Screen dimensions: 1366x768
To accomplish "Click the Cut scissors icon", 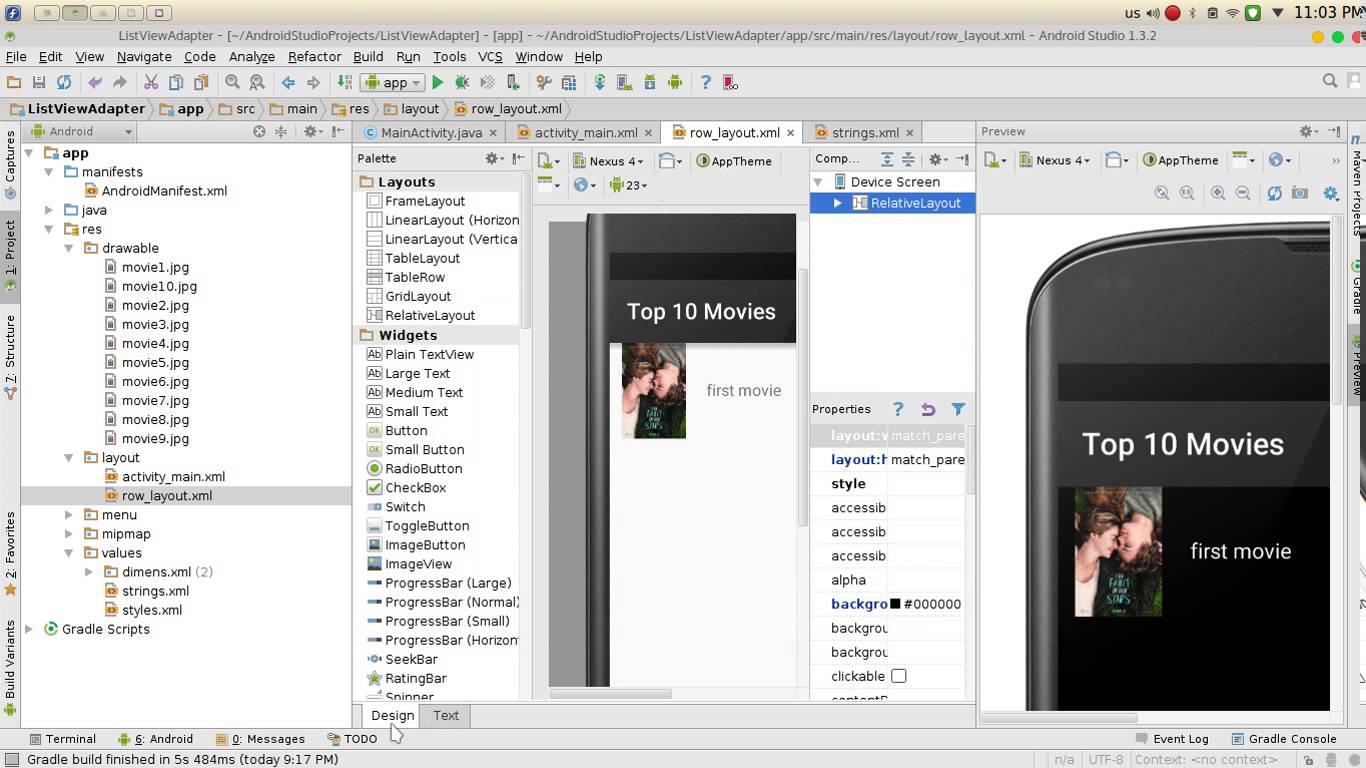I will click(x=151, y=83).
